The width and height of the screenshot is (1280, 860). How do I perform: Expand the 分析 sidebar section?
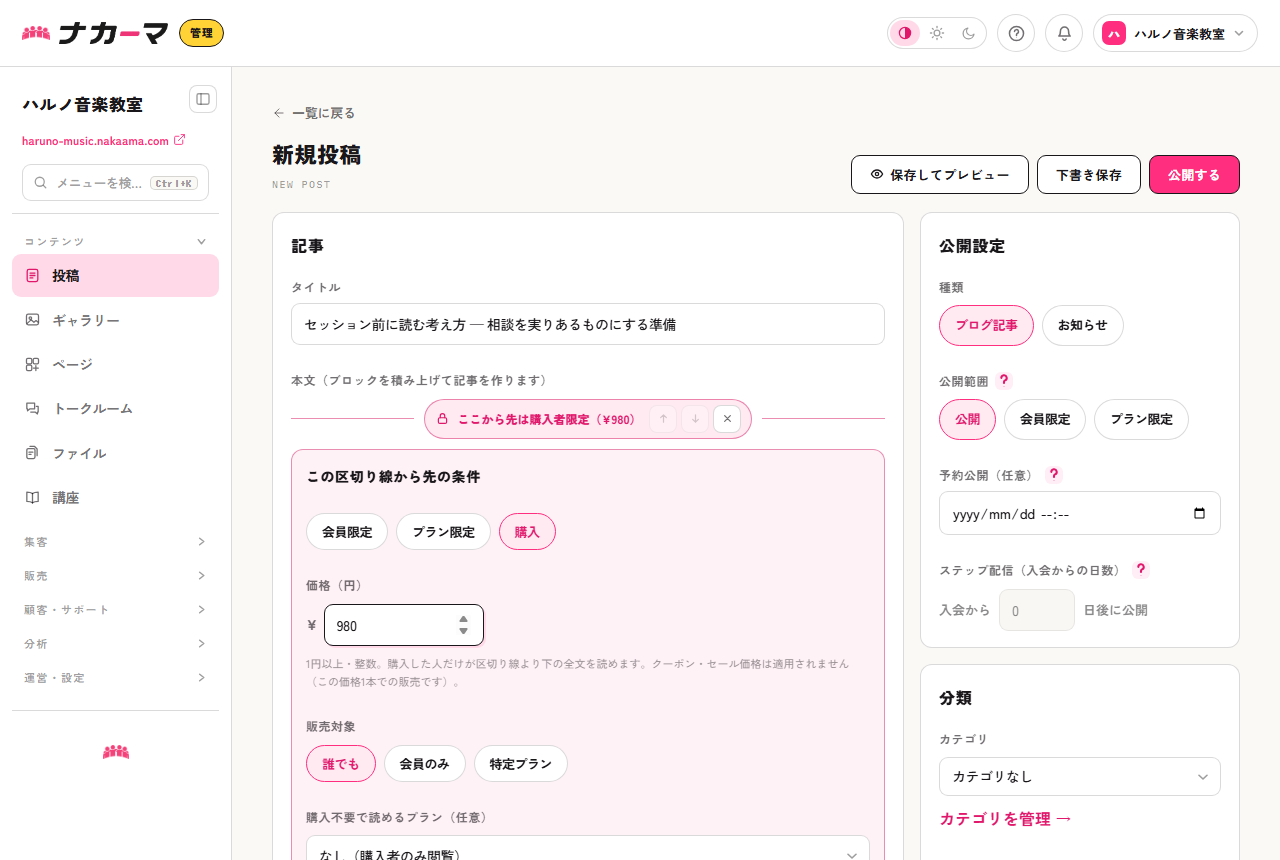pos(116,644)
